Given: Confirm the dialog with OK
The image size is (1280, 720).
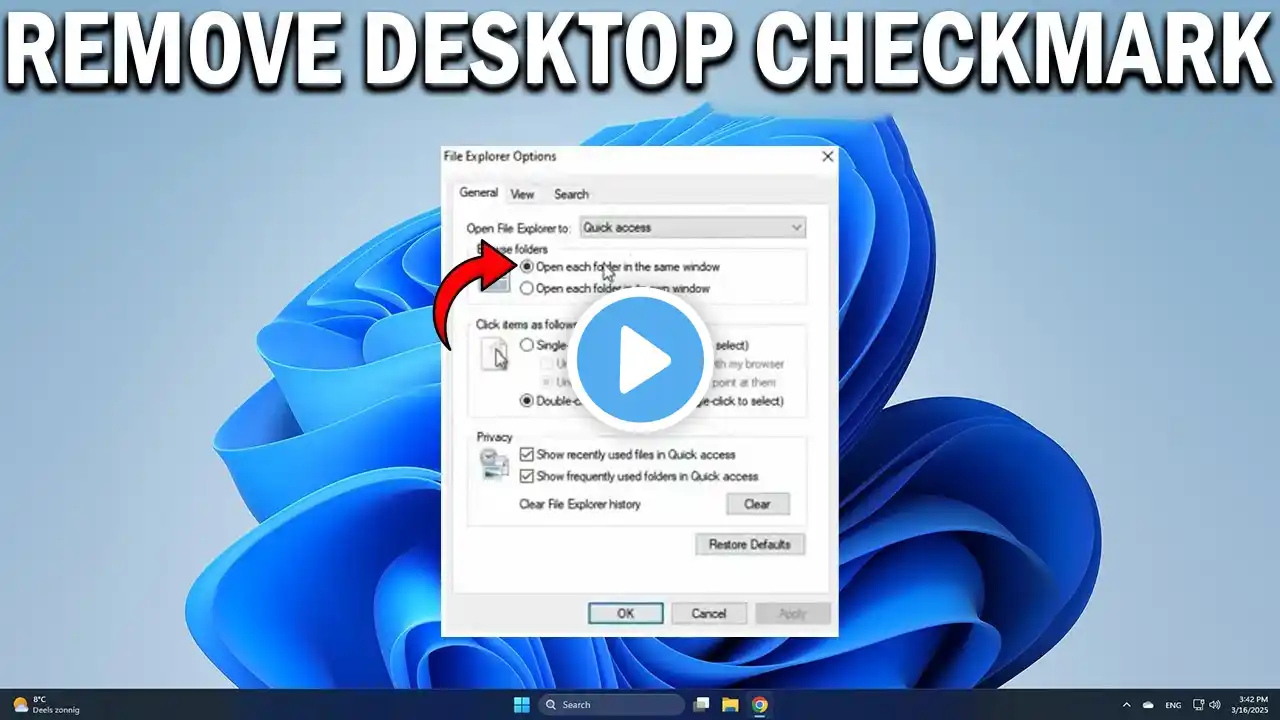Looking at the screenshot, I should pyautogui.click(x=625, y=613).
